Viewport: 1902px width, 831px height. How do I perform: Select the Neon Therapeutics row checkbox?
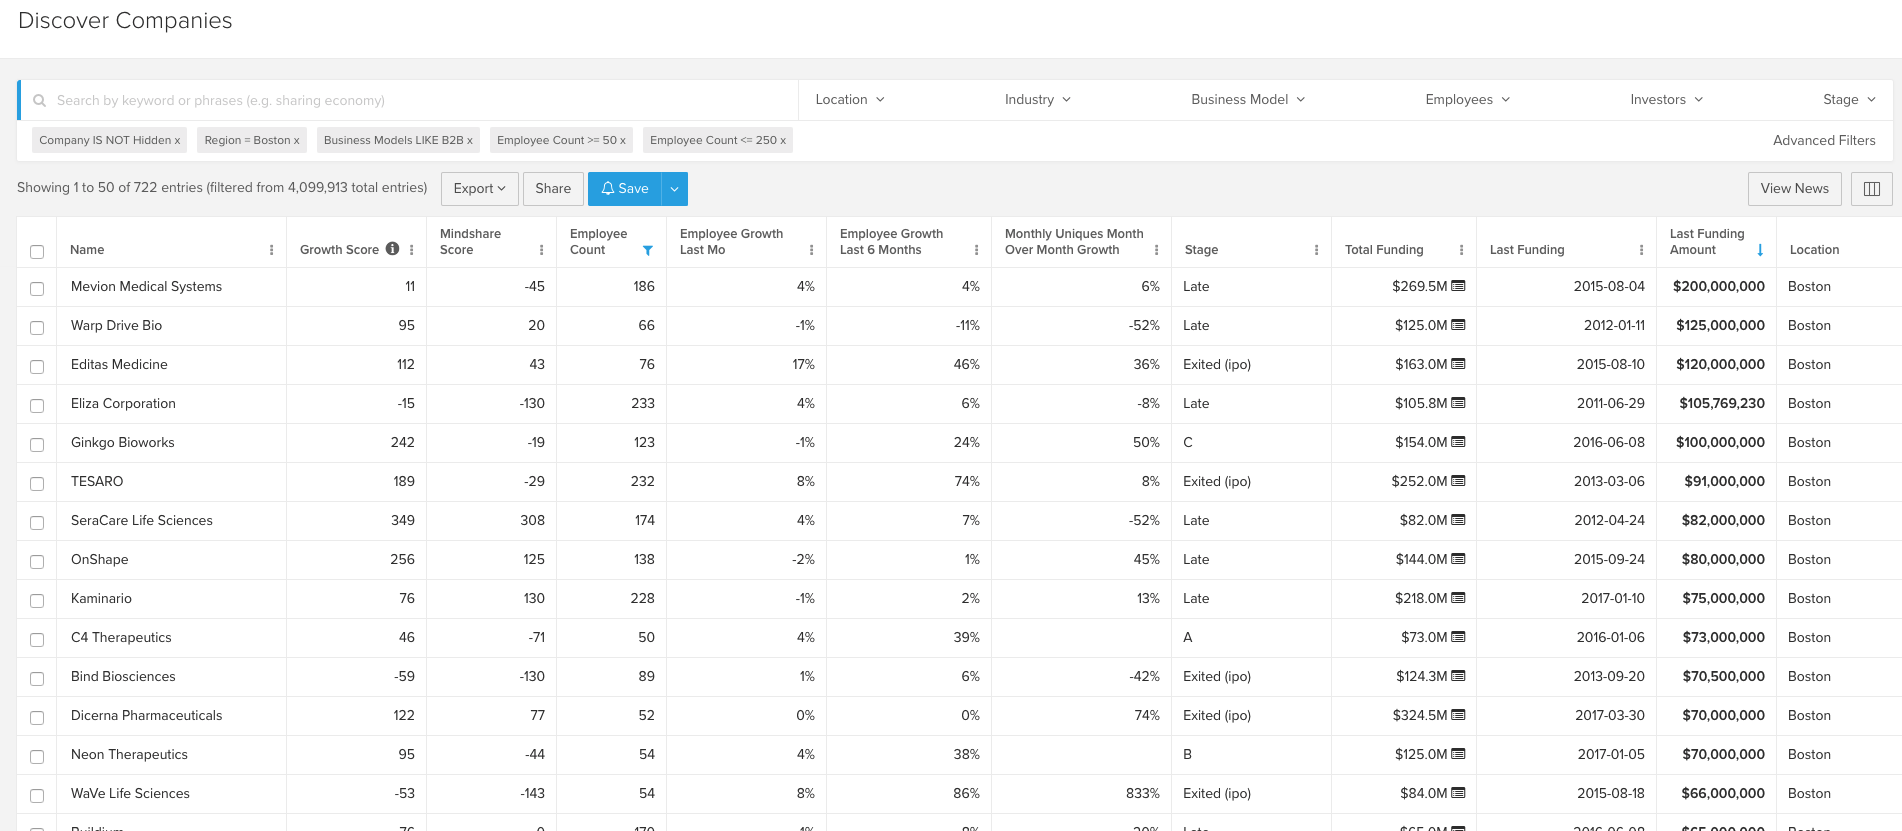pos(37,757)
